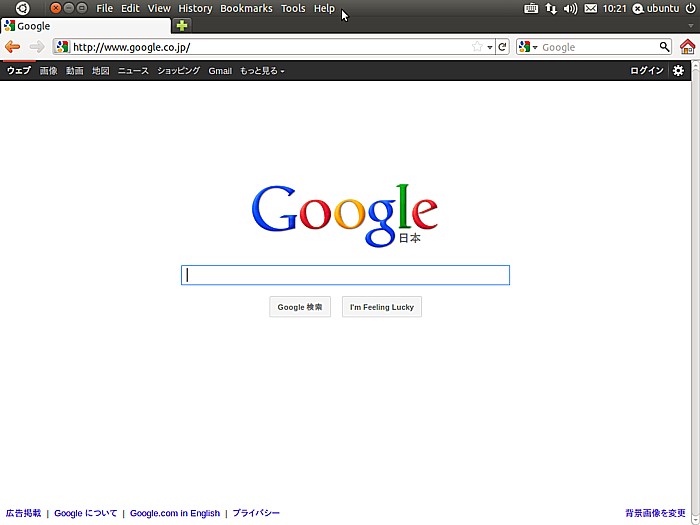Click the vertical page scrollbar
This screenshot has height=525, width=700.
pyautogui.click(x=696, y=292)
